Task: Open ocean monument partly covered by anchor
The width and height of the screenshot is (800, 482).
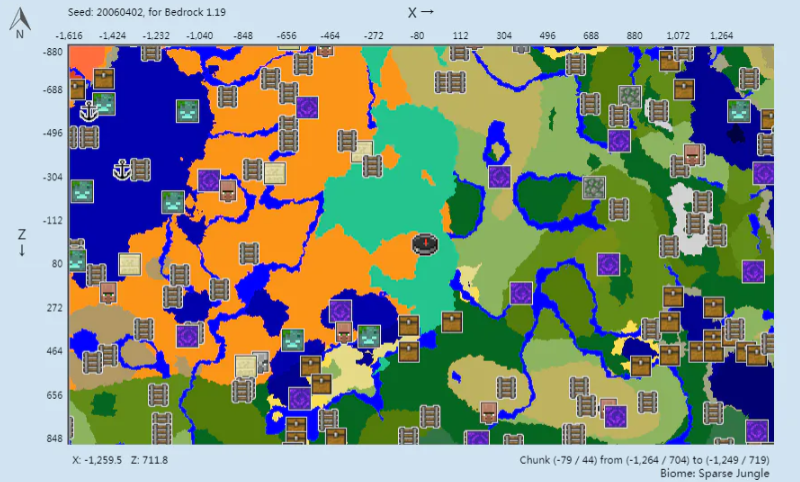Action: point(104,104)
